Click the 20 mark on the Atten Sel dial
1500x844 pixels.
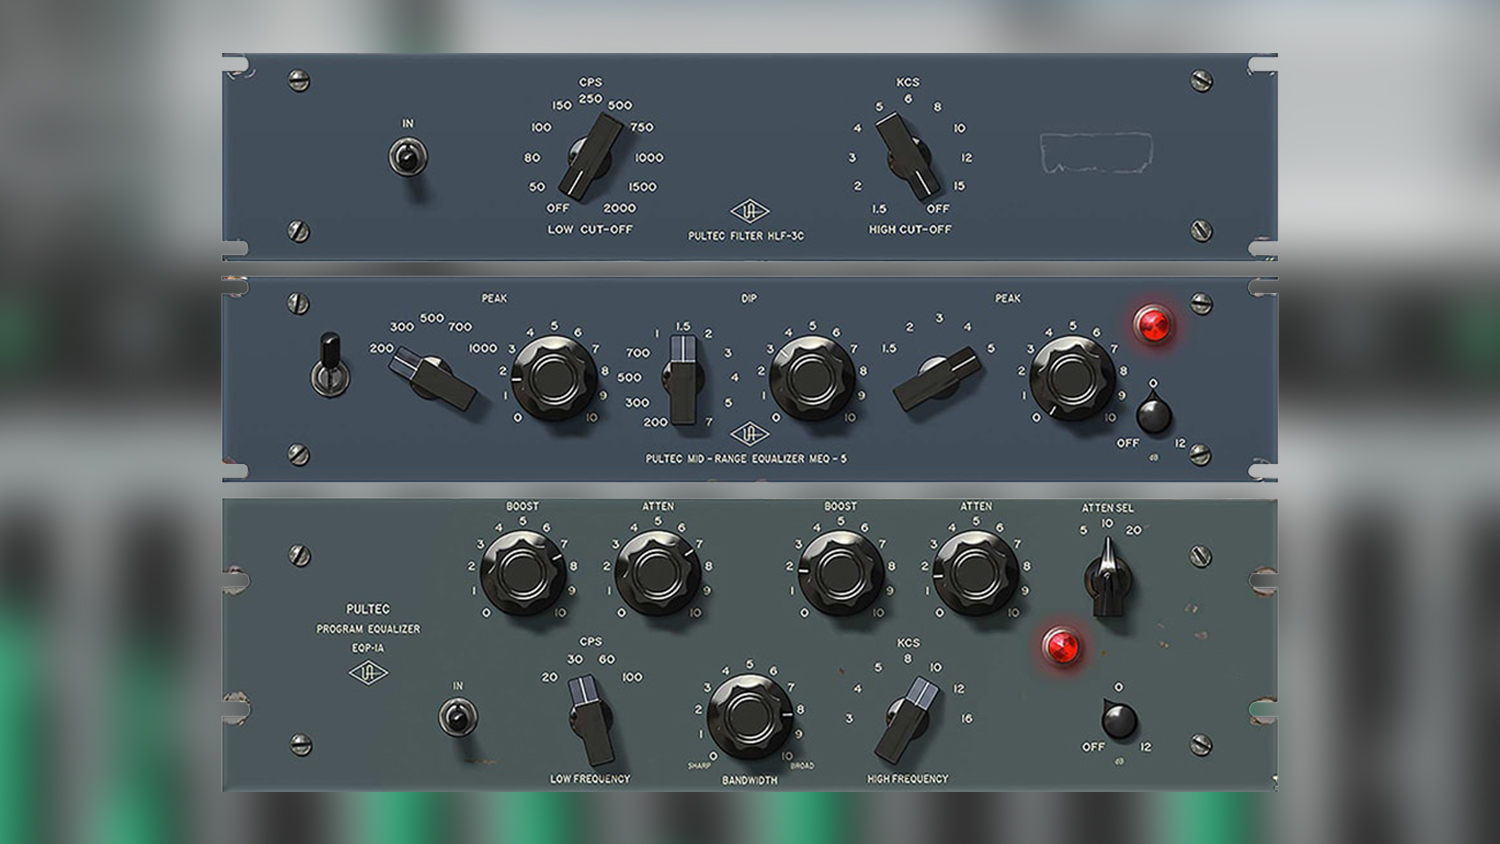point(1134,530)
